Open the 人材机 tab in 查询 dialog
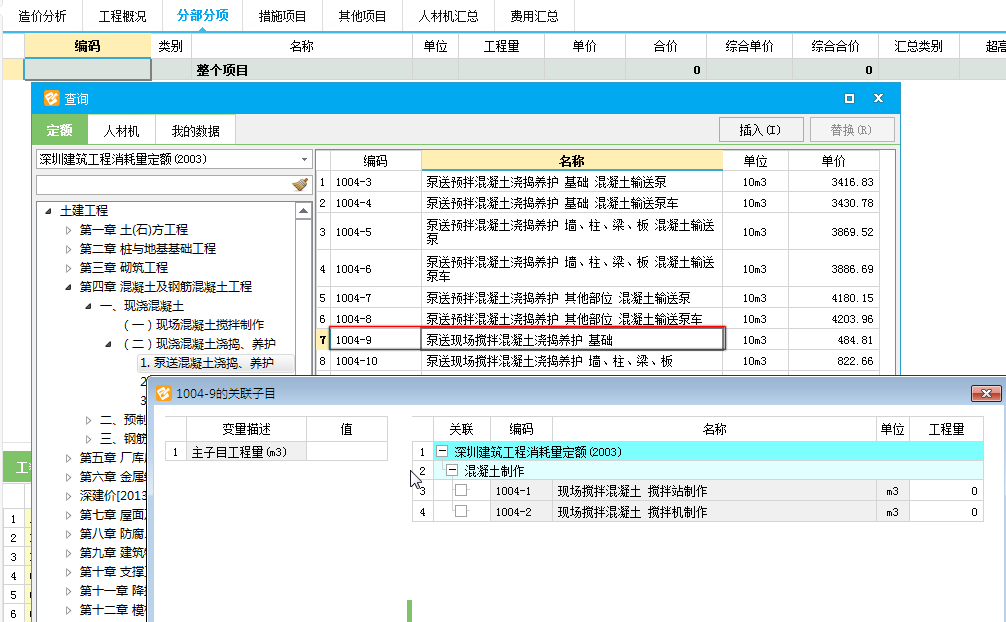 [121, 131]
